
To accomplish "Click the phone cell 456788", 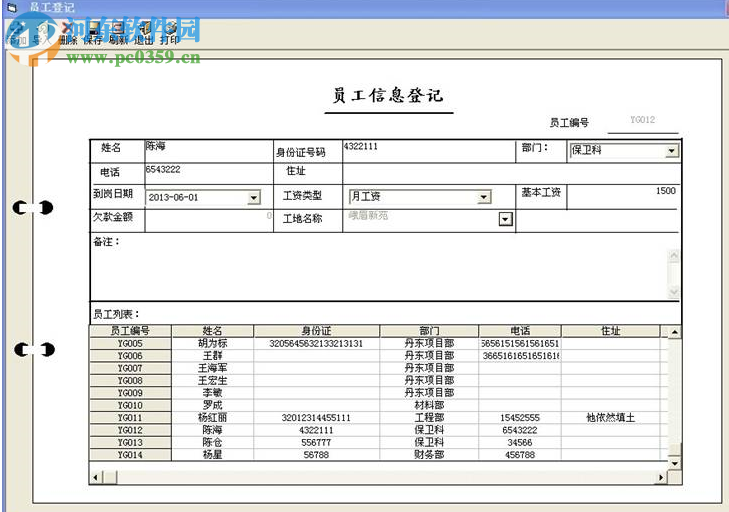I will (x=520, y=455).
